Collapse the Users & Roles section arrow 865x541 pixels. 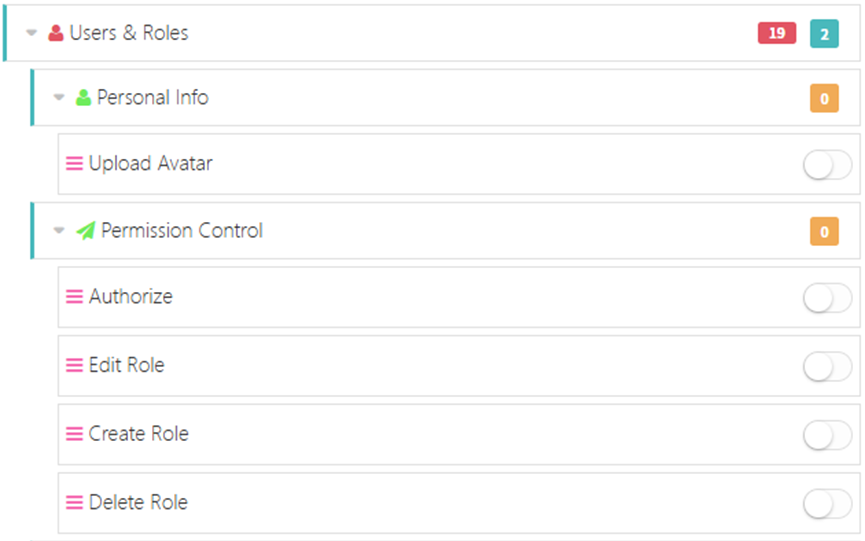pos(32,33)
